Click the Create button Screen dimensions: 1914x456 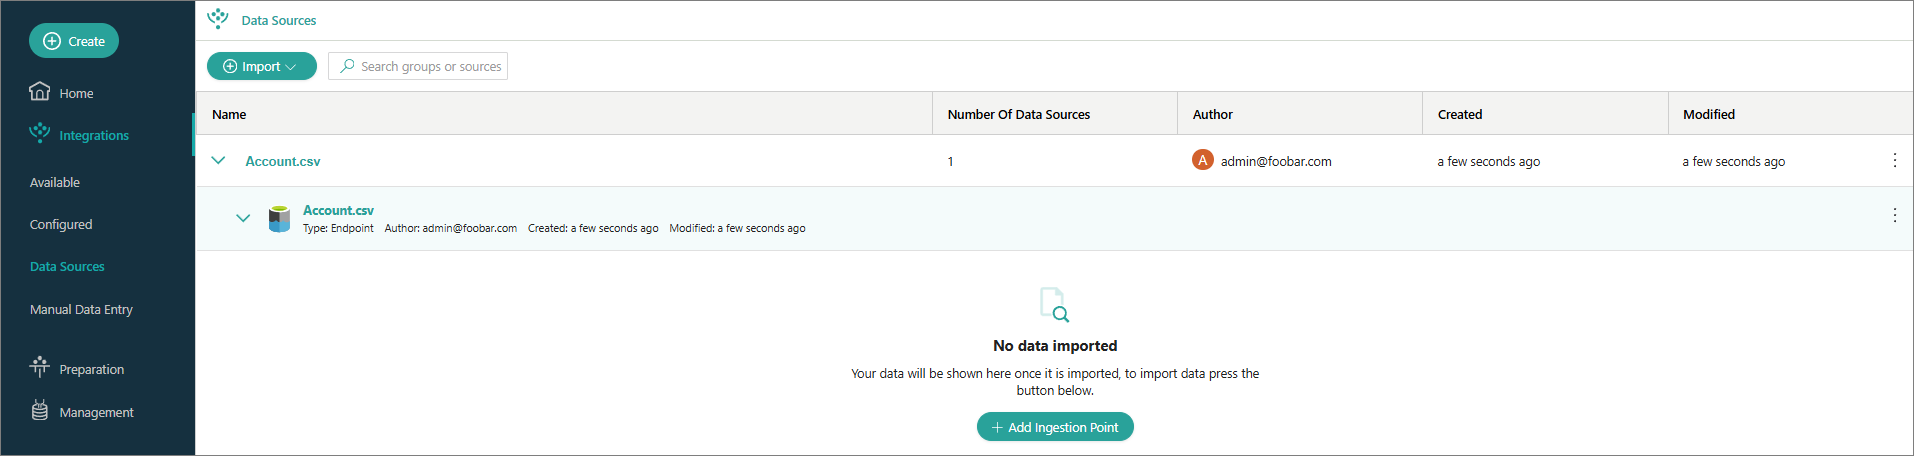[x=74, y=41]
